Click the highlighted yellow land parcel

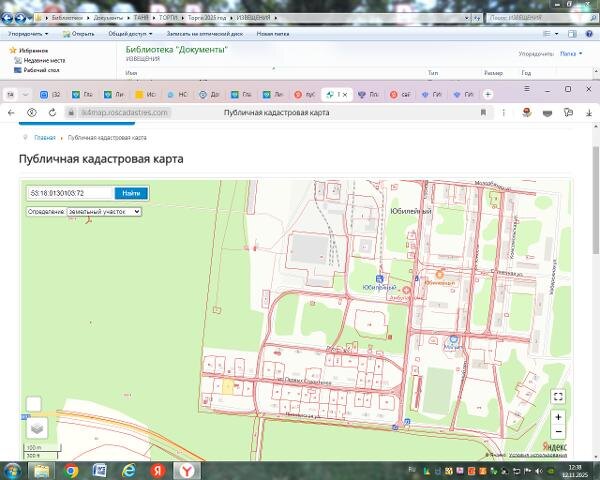(228, 387)
